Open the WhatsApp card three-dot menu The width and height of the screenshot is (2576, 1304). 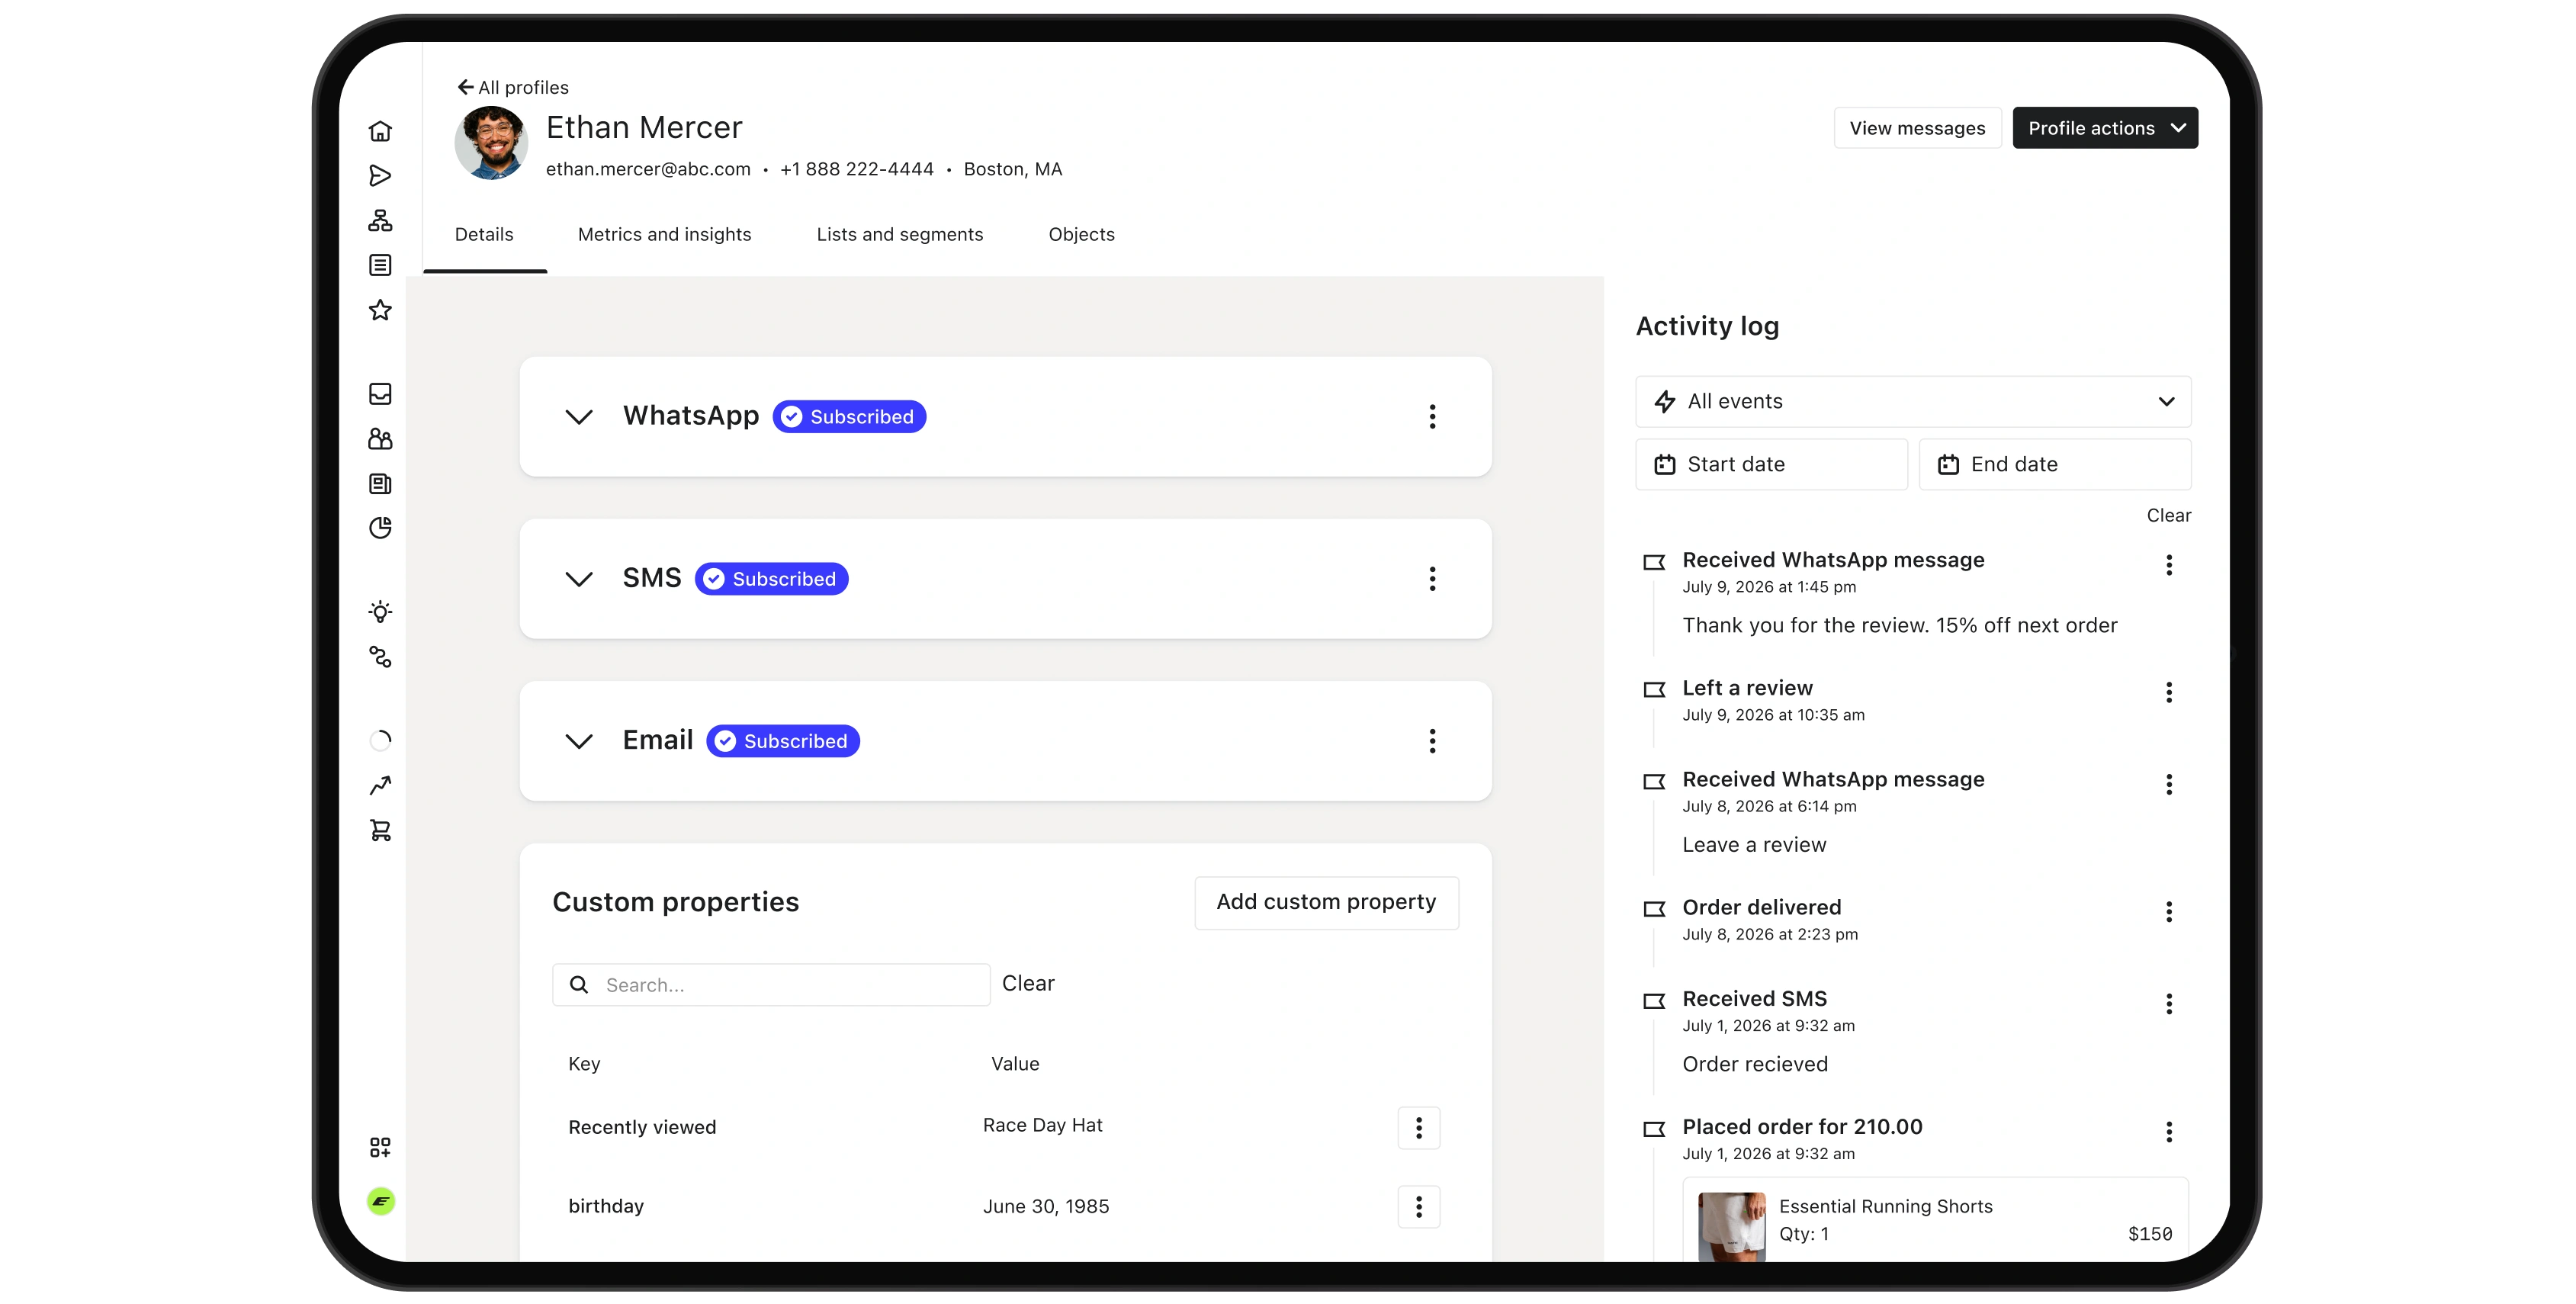1432,417
